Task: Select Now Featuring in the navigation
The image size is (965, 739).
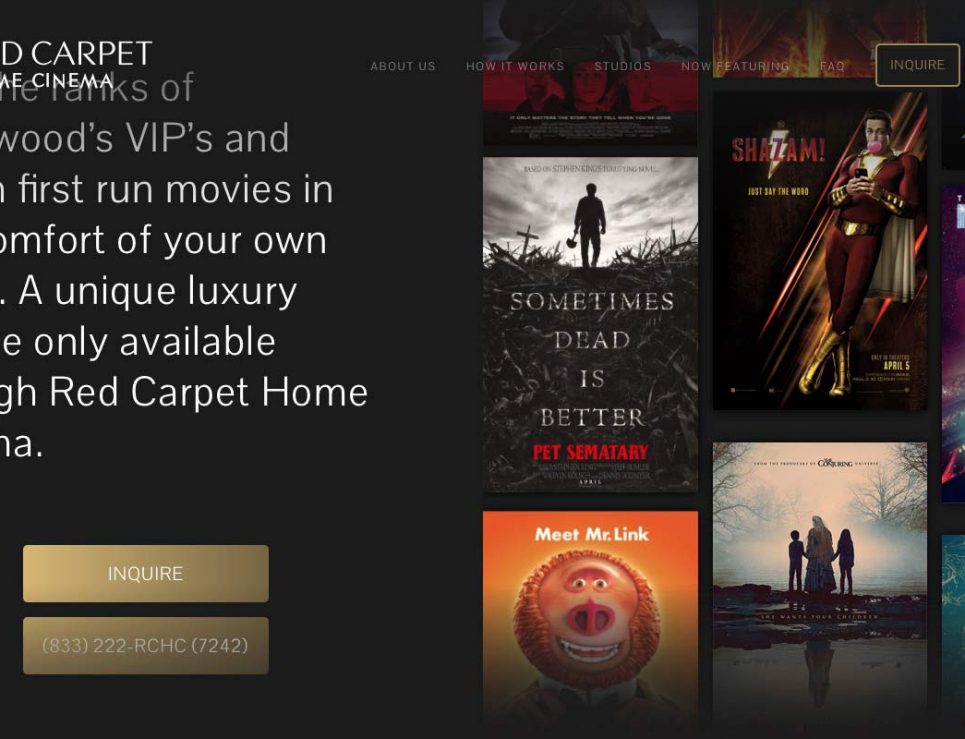Action: tap(735, 66)
